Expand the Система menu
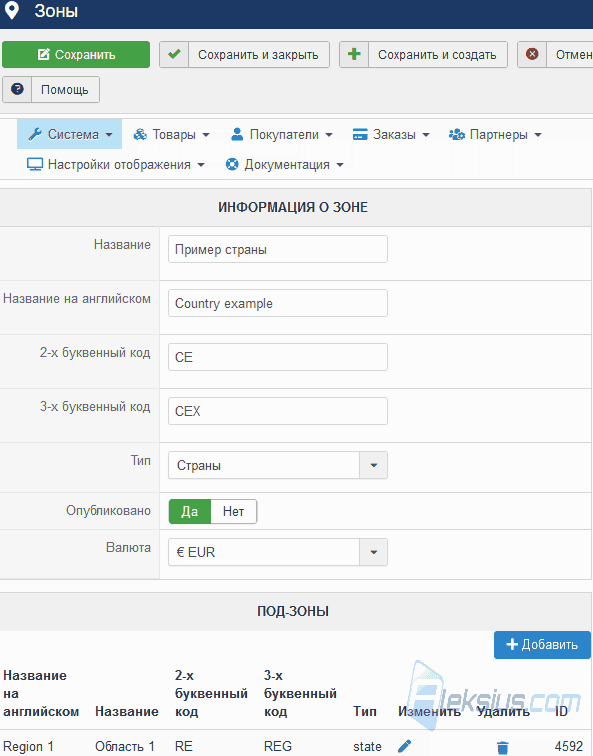593x756 pixels. click(69, 134)
